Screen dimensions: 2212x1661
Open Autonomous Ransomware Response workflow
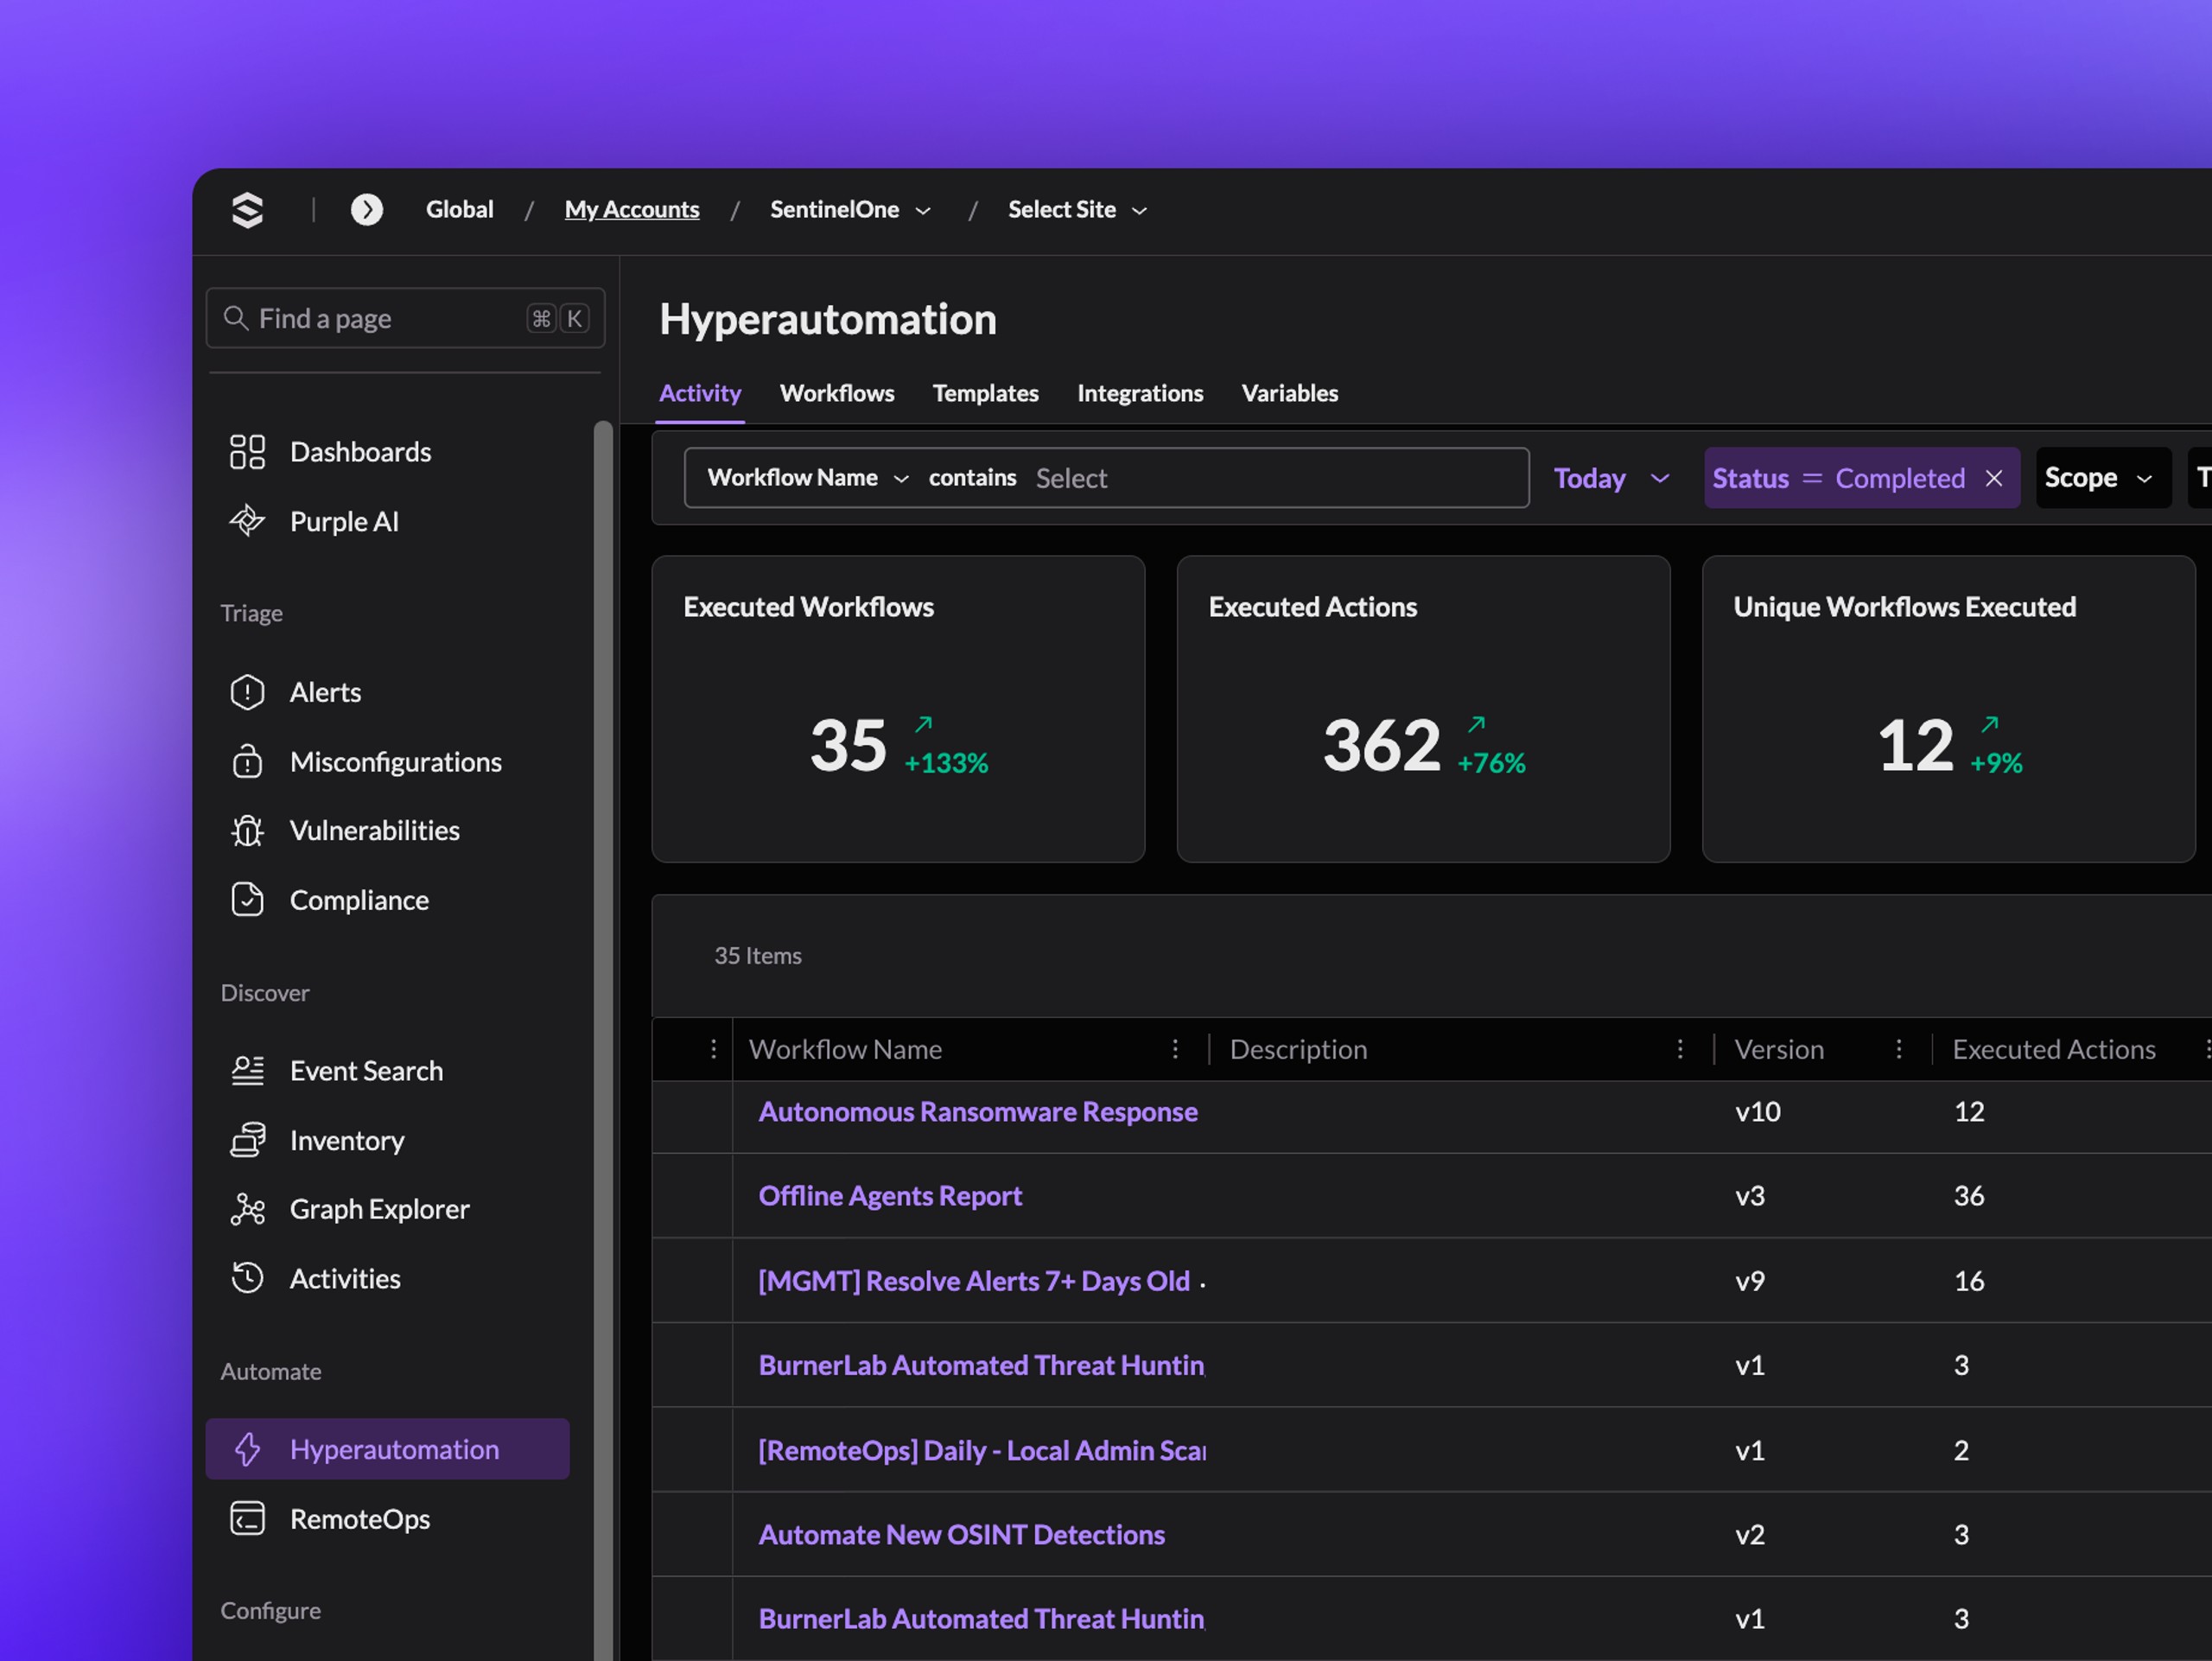978,1112
